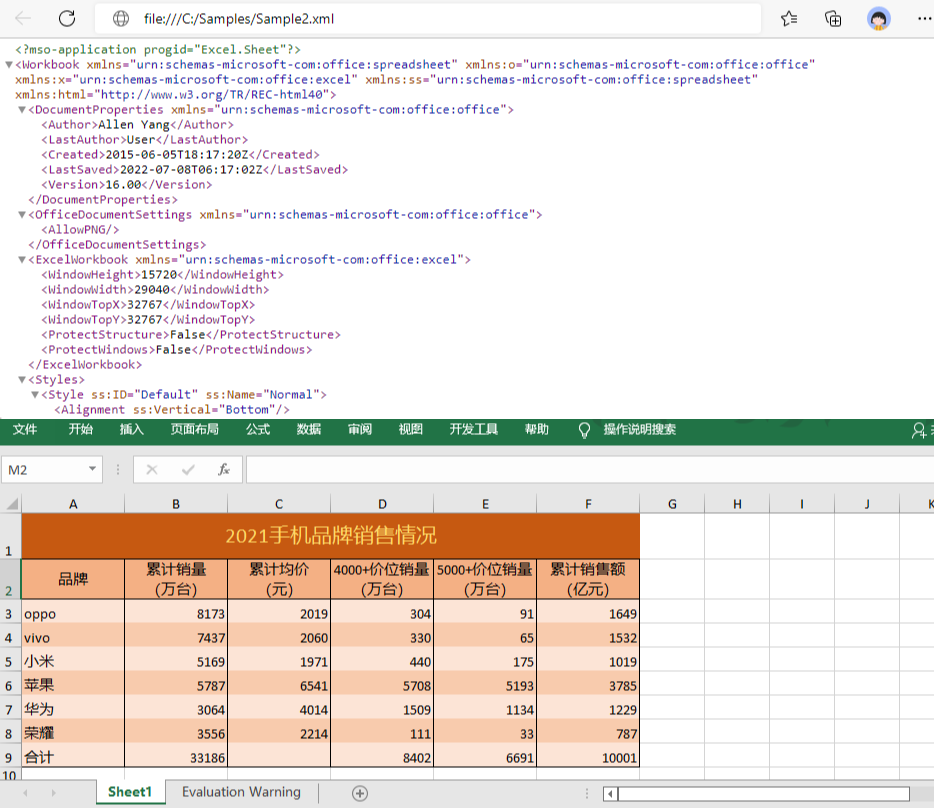Click the Version value 16.00
The image size is (934, 808).
[x=123, y=185]
